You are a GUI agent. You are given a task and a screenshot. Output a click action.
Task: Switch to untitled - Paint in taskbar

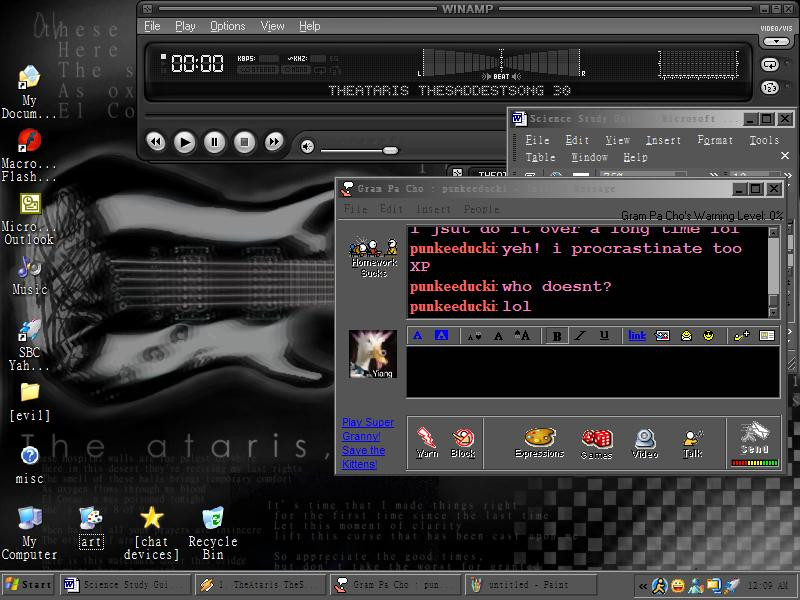530,585
